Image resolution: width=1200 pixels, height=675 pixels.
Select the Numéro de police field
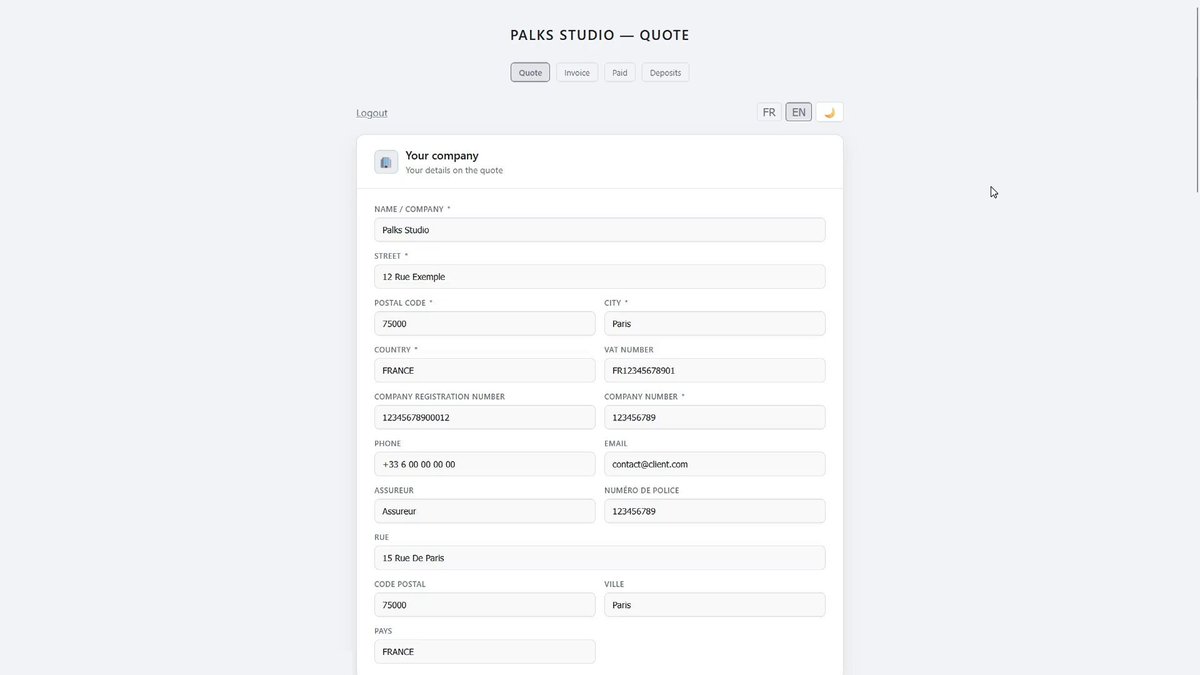coord(715,511)
